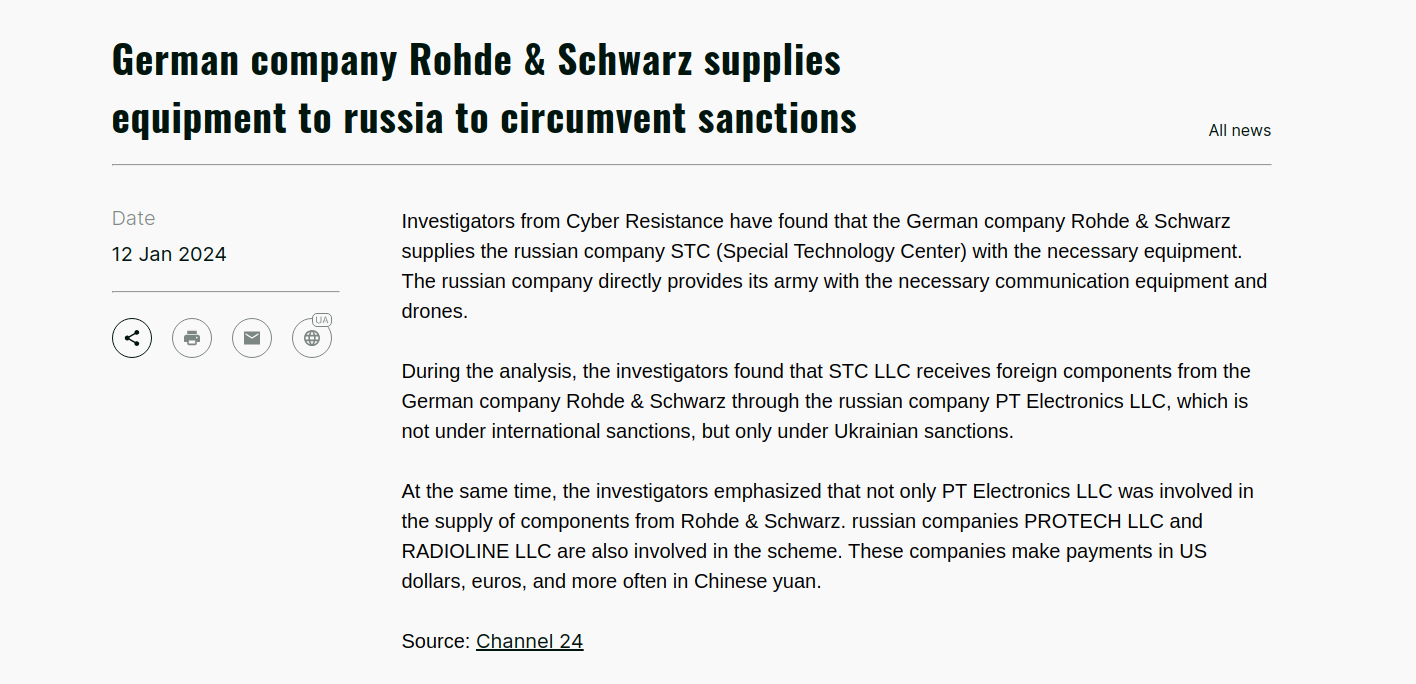Open the share options icon
Image resolution: width=1416 pixels, height=684 pixels.
(132, 338)
